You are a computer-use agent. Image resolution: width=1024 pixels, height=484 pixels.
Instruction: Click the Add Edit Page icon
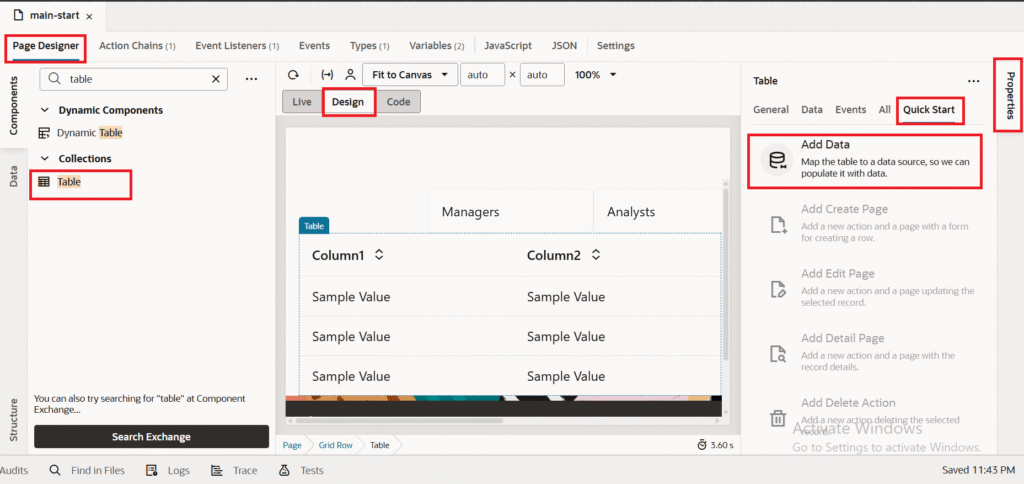[x=778, y=289]
